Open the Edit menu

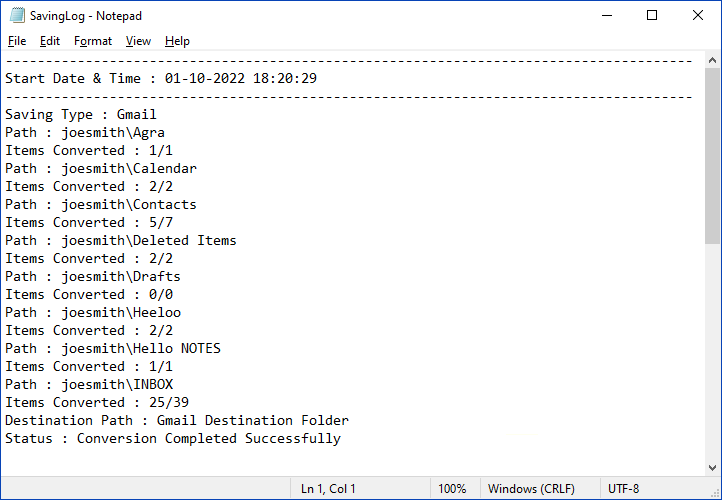[50, 41]
